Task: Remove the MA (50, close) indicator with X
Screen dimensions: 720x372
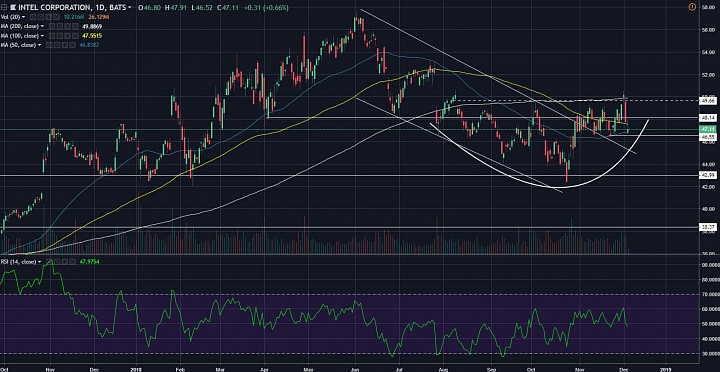Action: coord(73,45)
